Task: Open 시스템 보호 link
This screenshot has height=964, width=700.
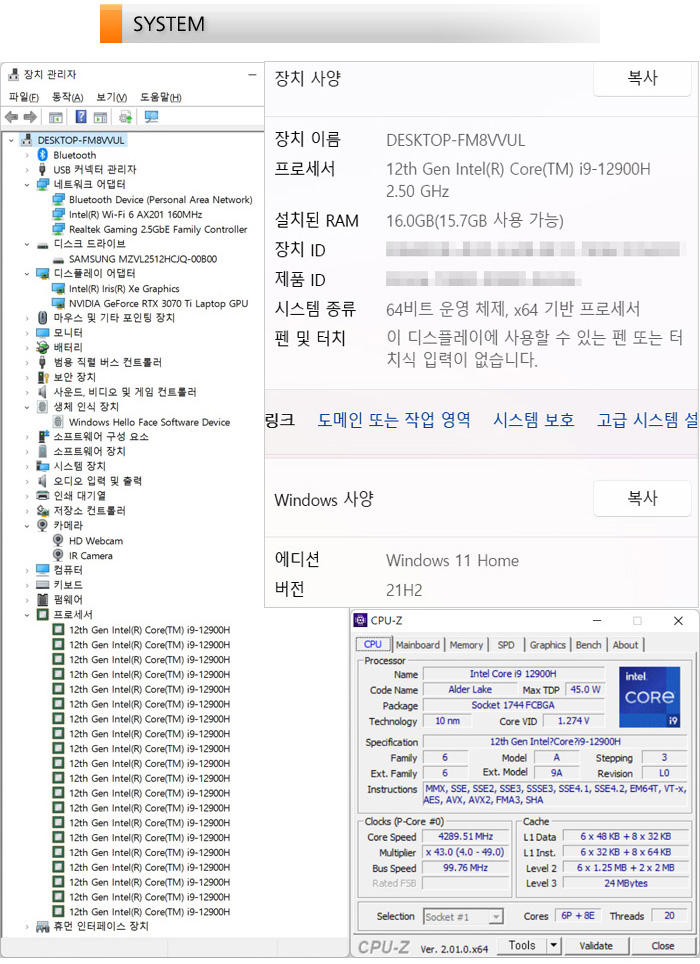Action: click(x=533, y=420)
